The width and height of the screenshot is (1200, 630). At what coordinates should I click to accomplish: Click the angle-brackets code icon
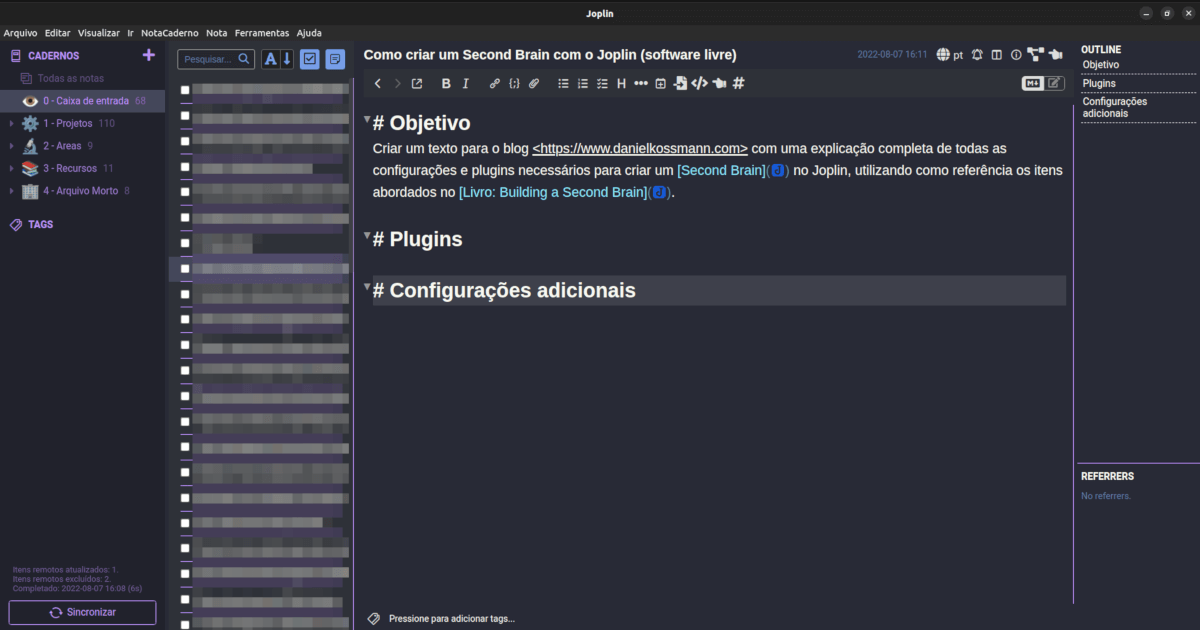coord(699,84)
